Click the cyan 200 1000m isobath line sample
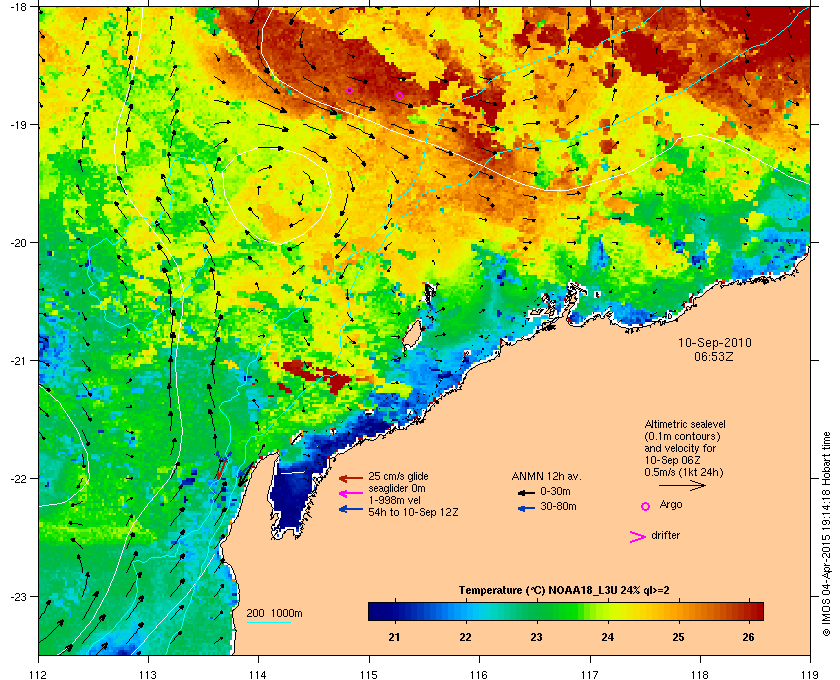Viewport: 840px width, 680px height. click(268, 622)
